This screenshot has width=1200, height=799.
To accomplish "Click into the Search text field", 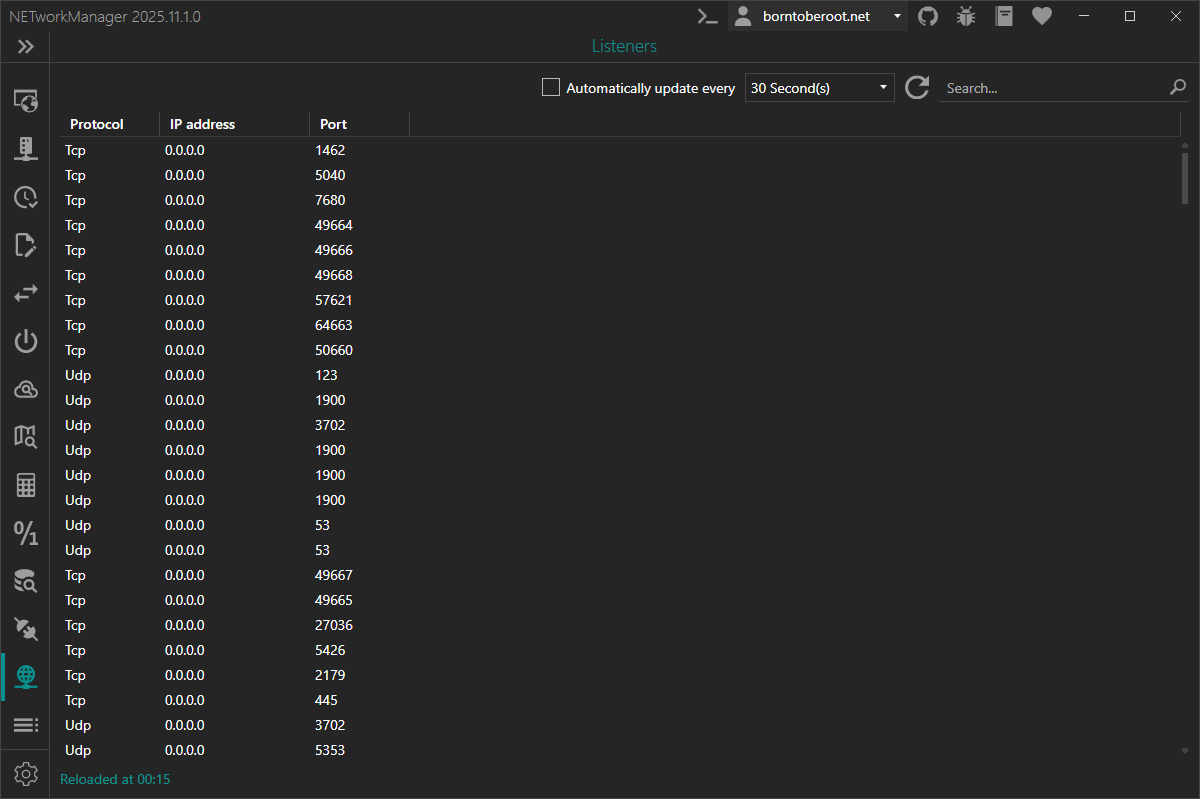I will pyautogui.click(x=1050, y=88).
